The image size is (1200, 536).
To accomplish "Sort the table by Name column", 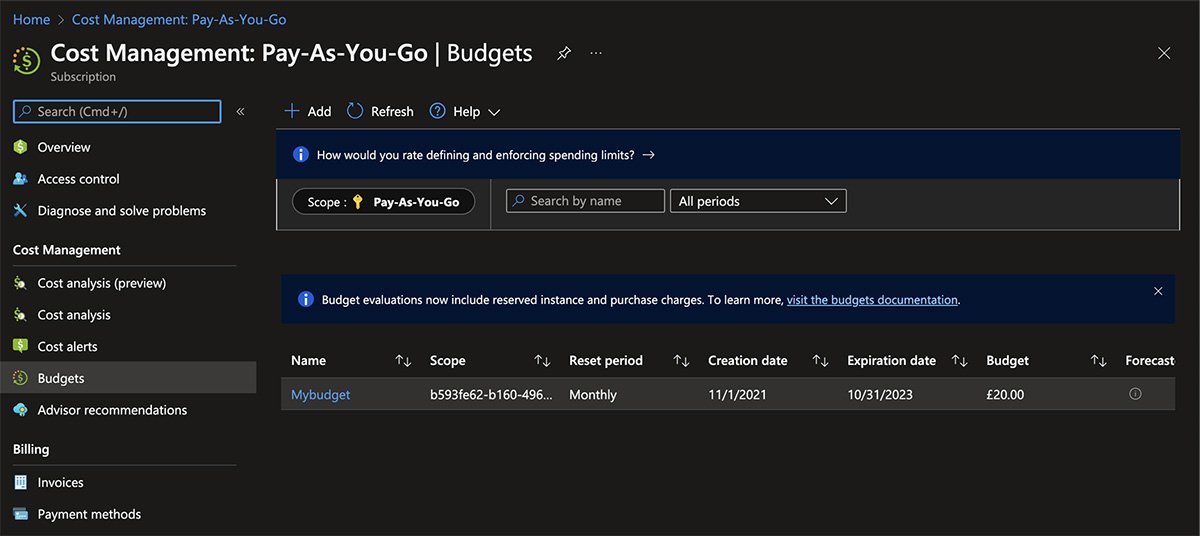I will (x=403, y=360).
